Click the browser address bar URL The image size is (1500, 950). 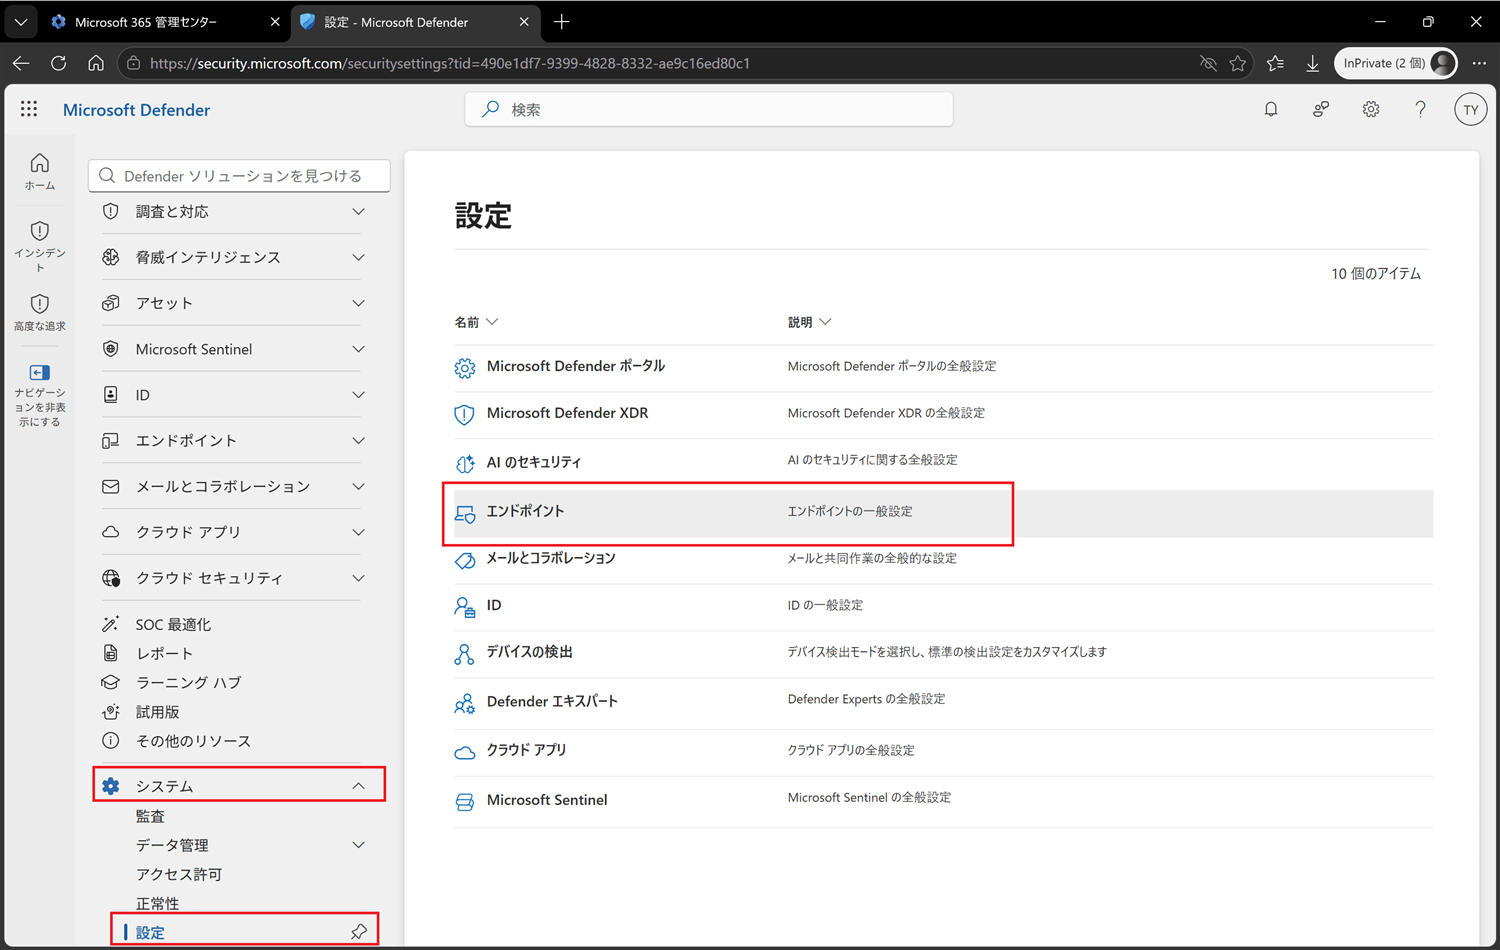[450, 63]
